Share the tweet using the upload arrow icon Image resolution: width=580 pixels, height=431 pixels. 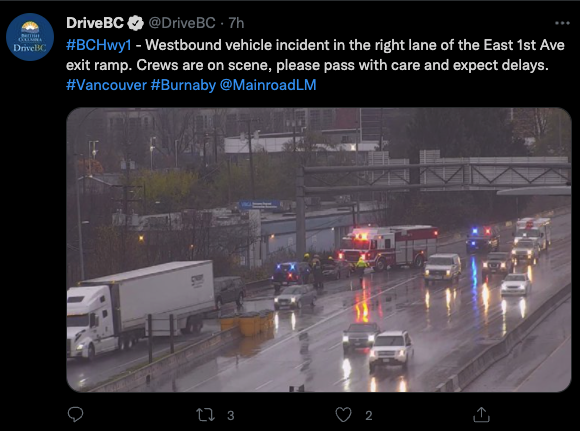point(481,415)
